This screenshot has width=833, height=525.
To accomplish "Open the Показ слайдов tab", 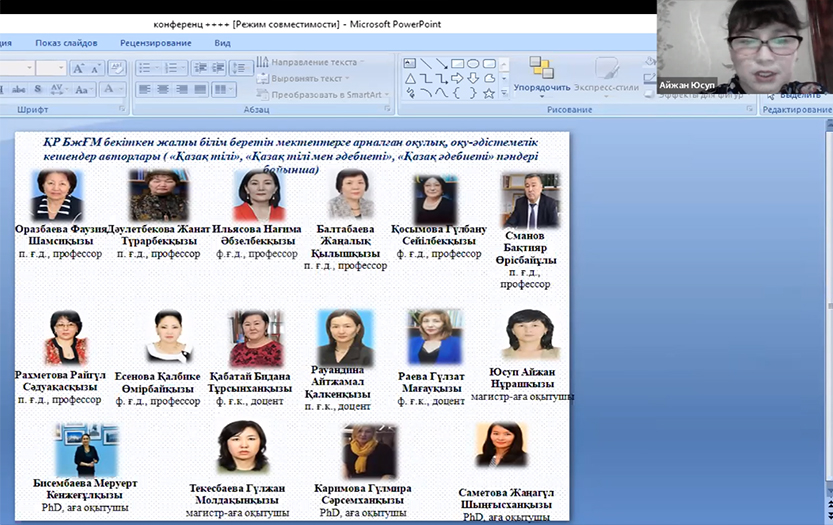I will [x=66, y=43].
